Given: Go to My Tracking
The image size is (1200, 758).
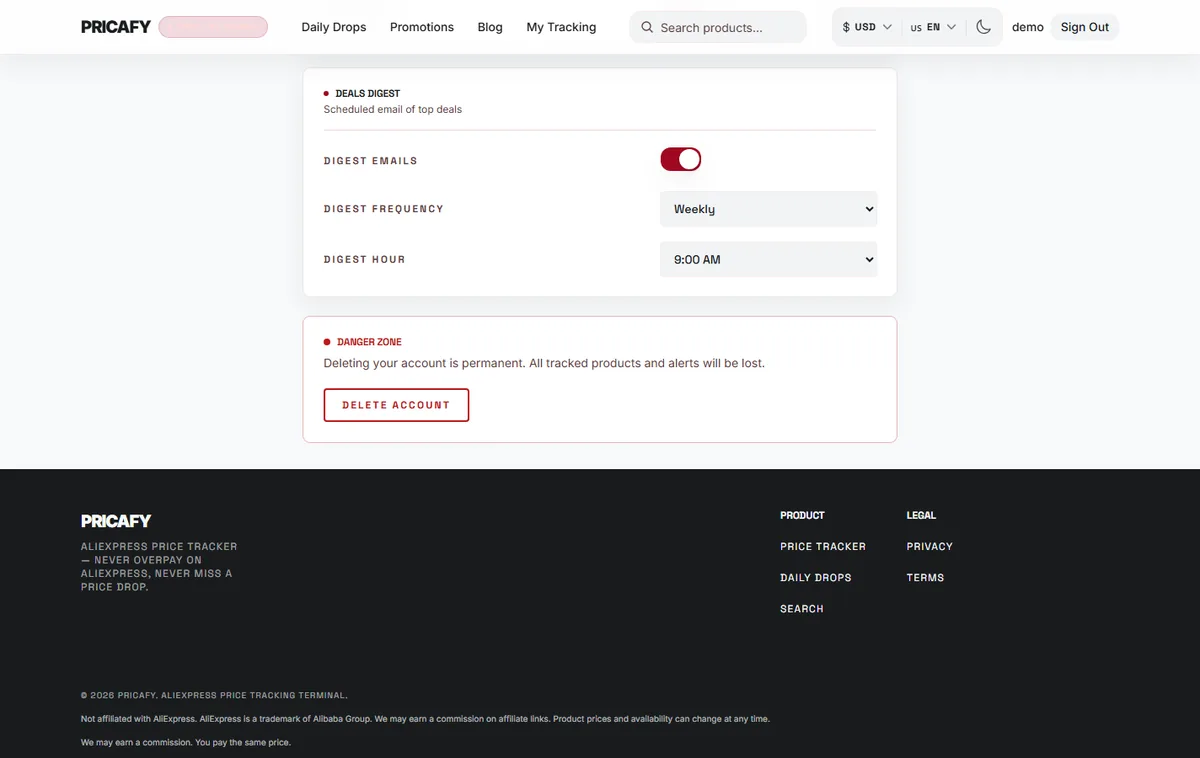Looking at the screenshot, I should [561, 27].
